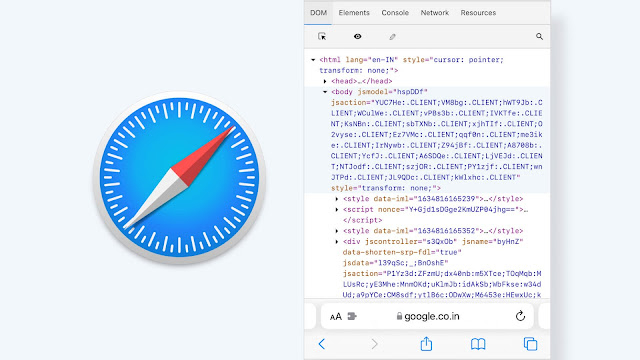Open the Resources tab
Screen dimensions: 640x360
click(x=478, y=13)
